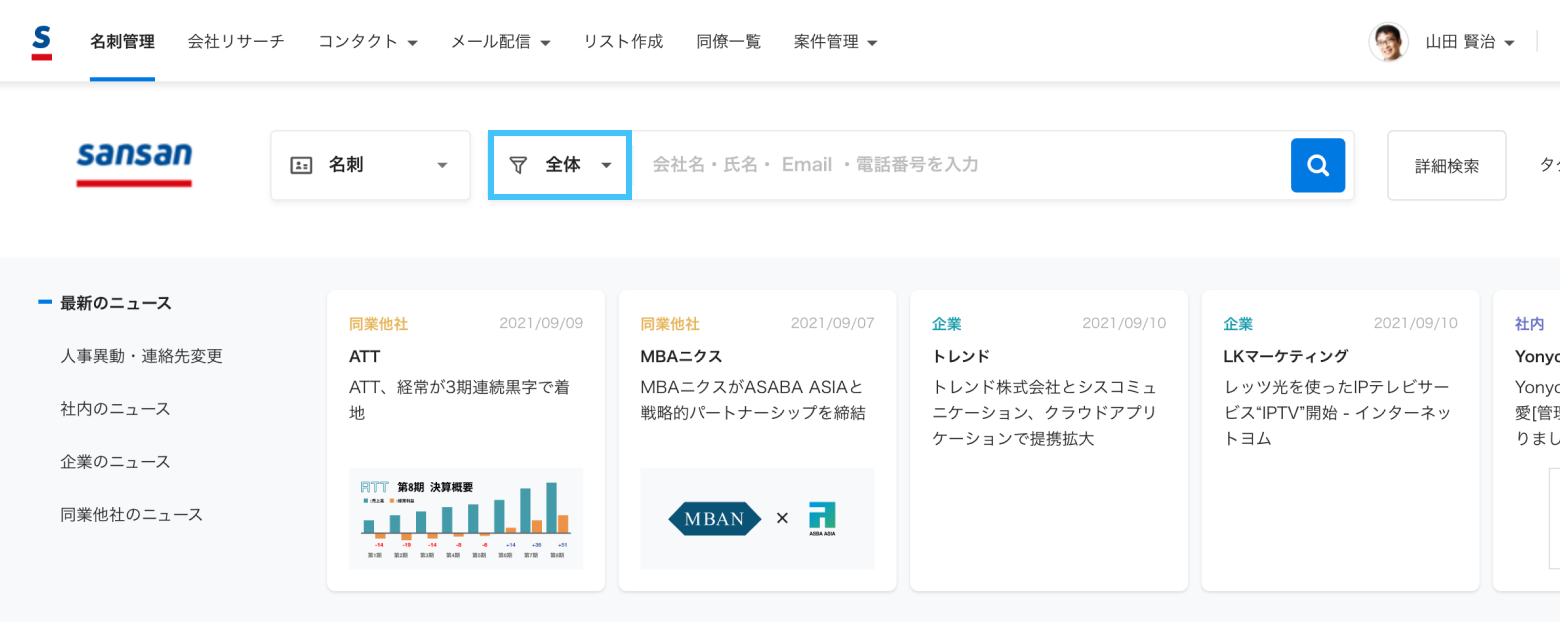Expand the 案件管理 menu
Screen dimensions: 1560x622
[836, 42]
